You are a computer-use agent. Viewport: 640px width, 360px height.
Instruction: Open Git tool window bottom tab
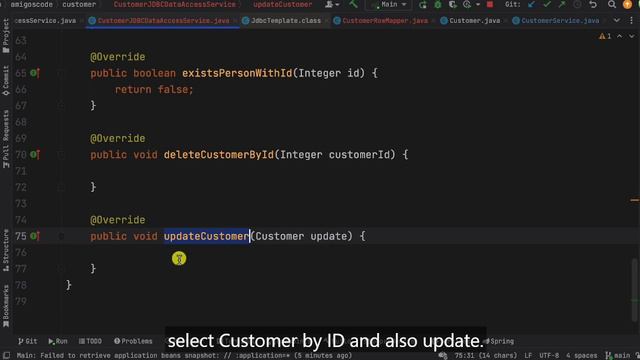point(27,341)
